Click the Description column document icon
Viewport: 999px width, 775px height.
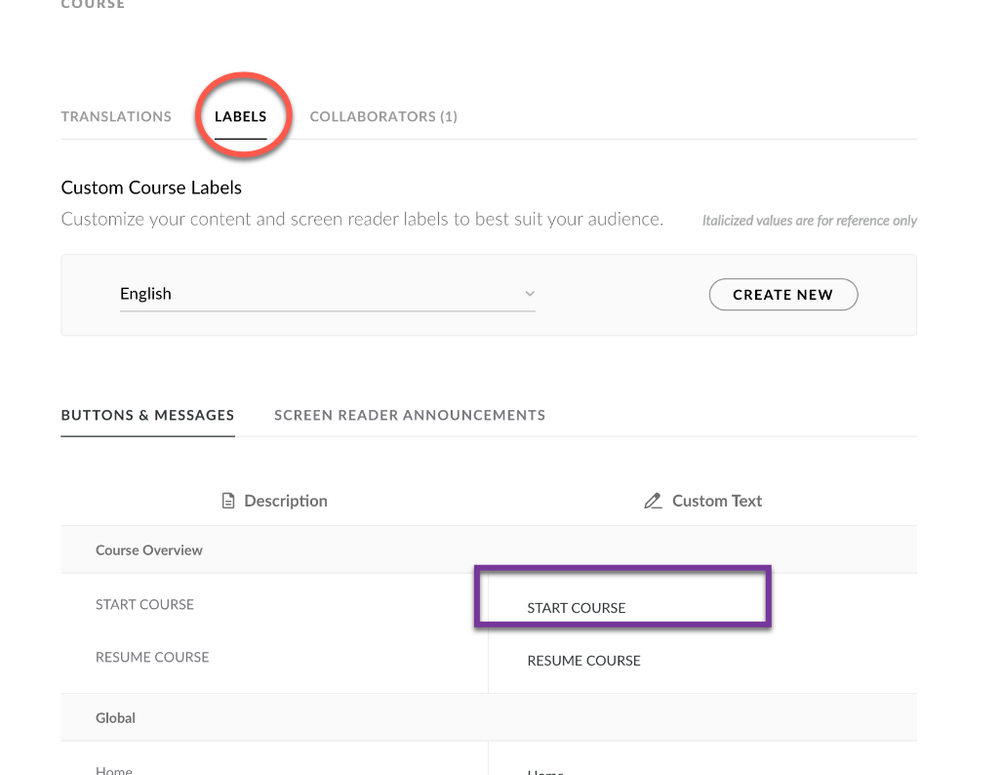tap(228, 501)
